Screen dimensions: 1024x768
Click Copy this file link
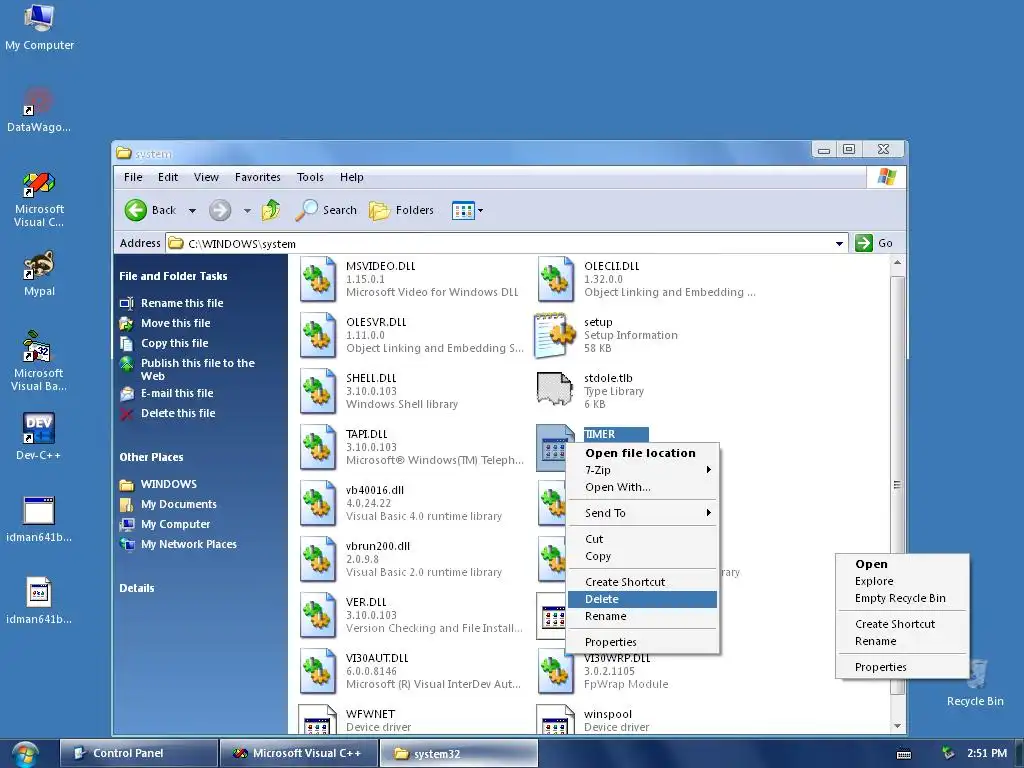tap(174, 344)
